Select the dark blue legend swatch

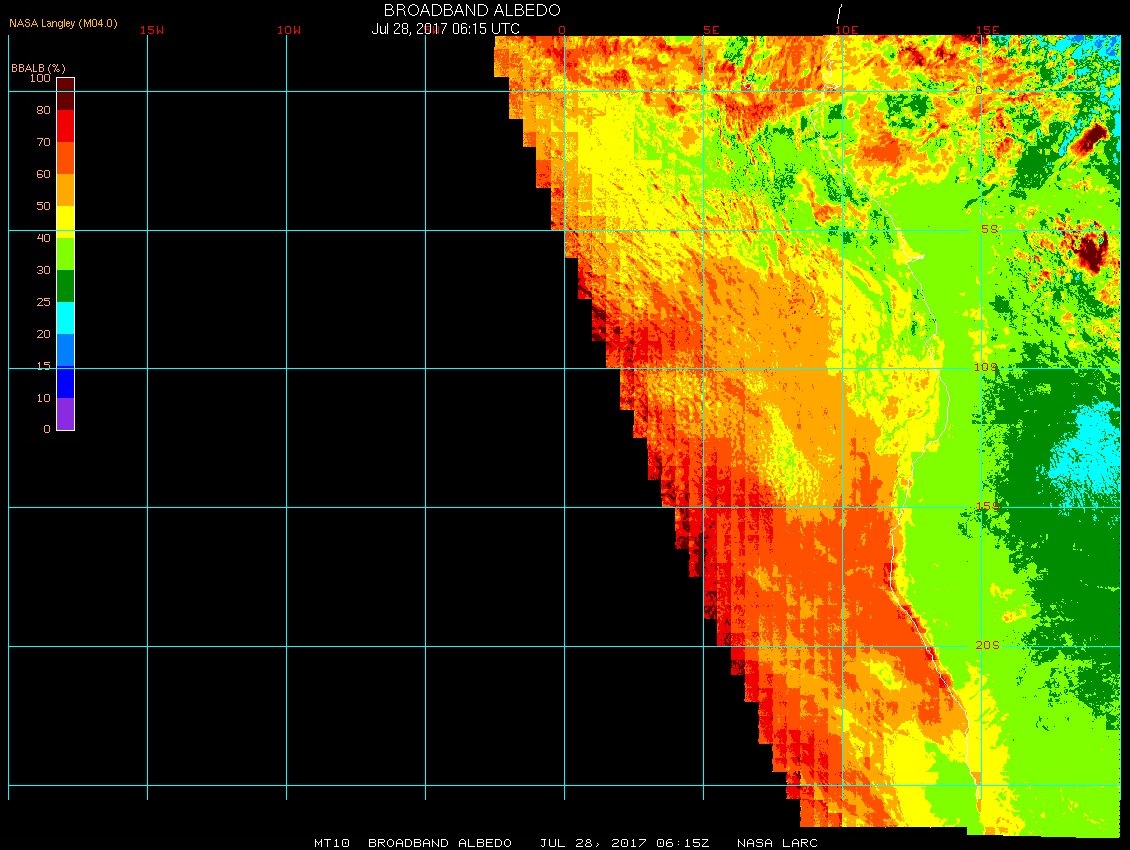point(65,382)
